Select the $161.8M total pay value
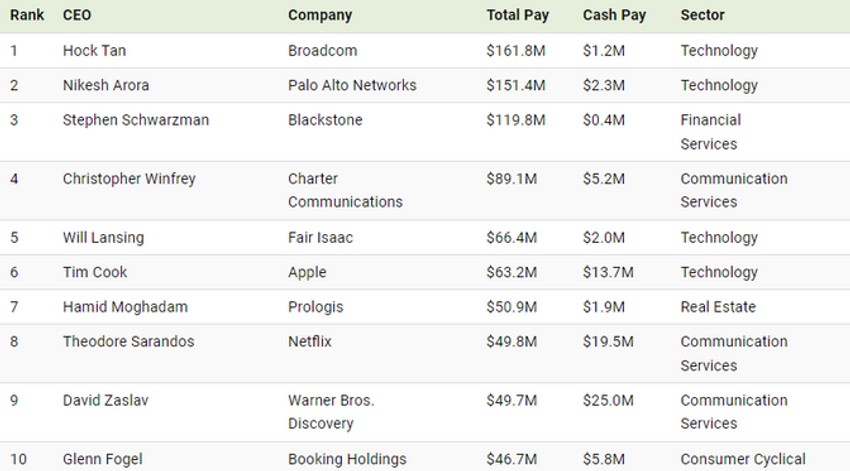Viewport: 850px width, 471px height. pos(516,51)
